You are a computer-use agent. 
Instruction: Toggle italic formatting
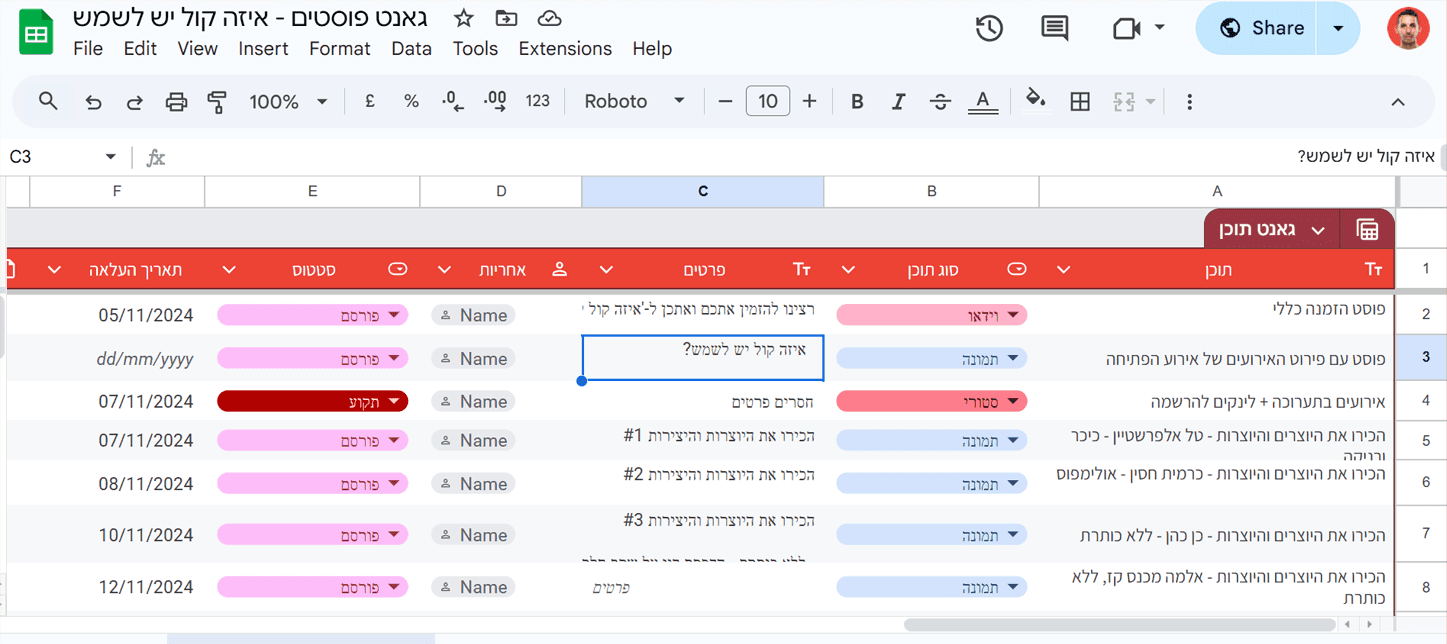[898, 101]
